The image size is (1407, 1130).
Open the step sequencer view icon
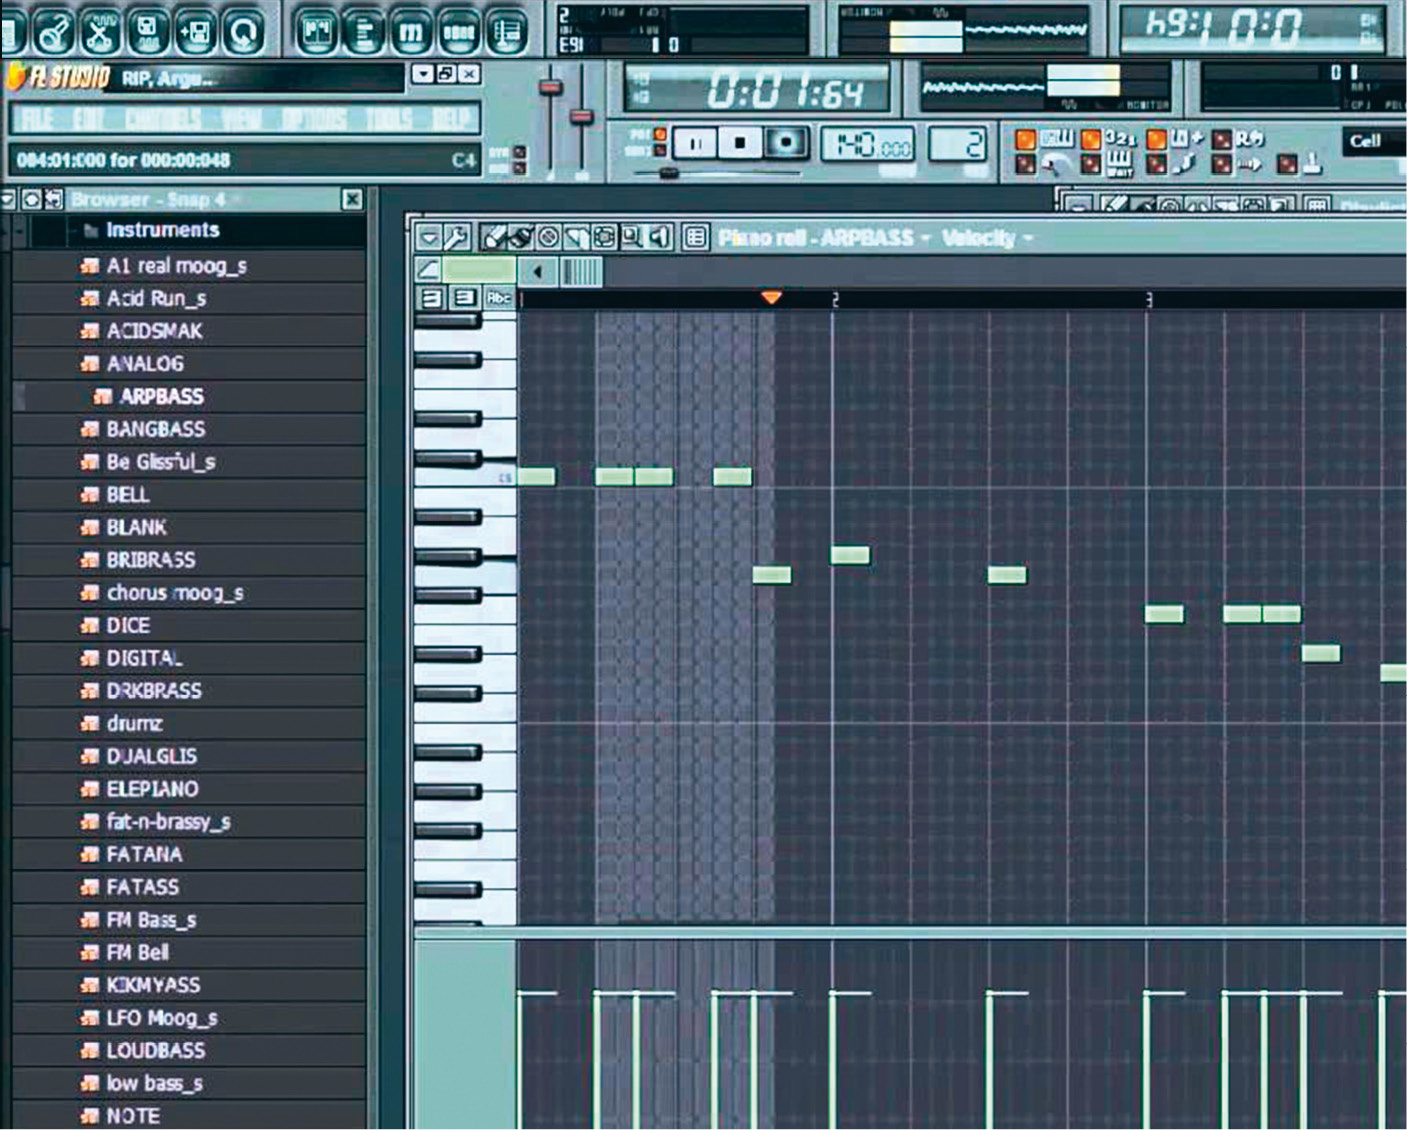[x=365, y=31]
